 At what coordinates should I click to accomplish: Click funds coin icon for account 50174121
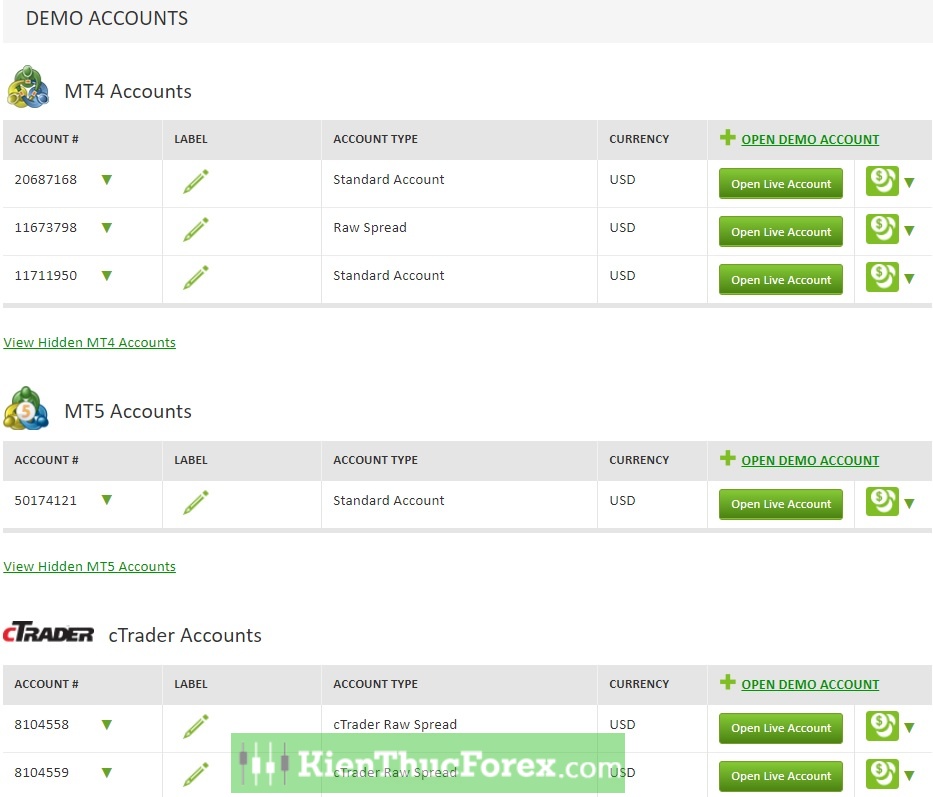882,502
